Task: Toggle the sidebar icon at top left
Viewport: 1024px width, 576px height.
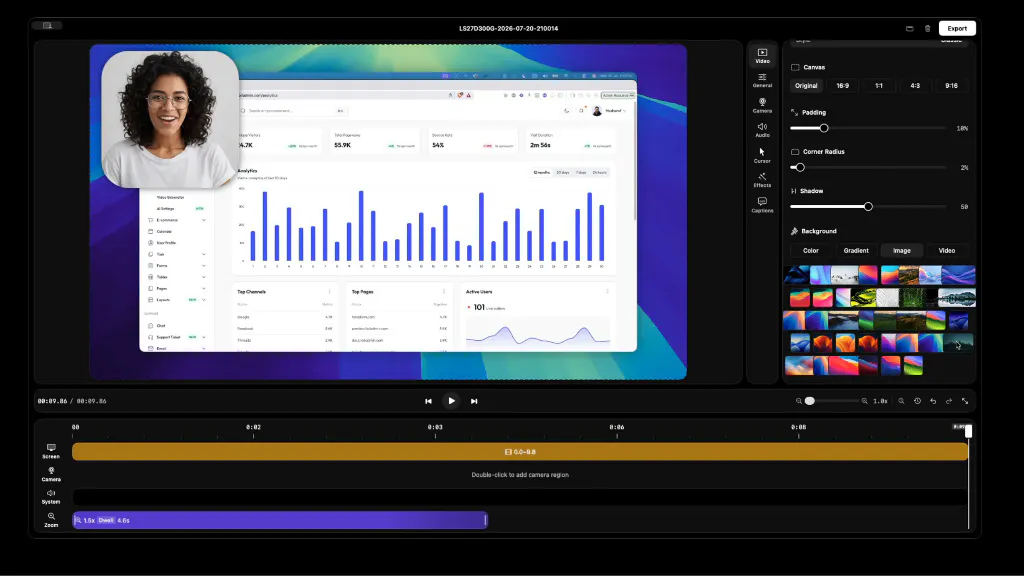Action: click(x=47, y=25)
